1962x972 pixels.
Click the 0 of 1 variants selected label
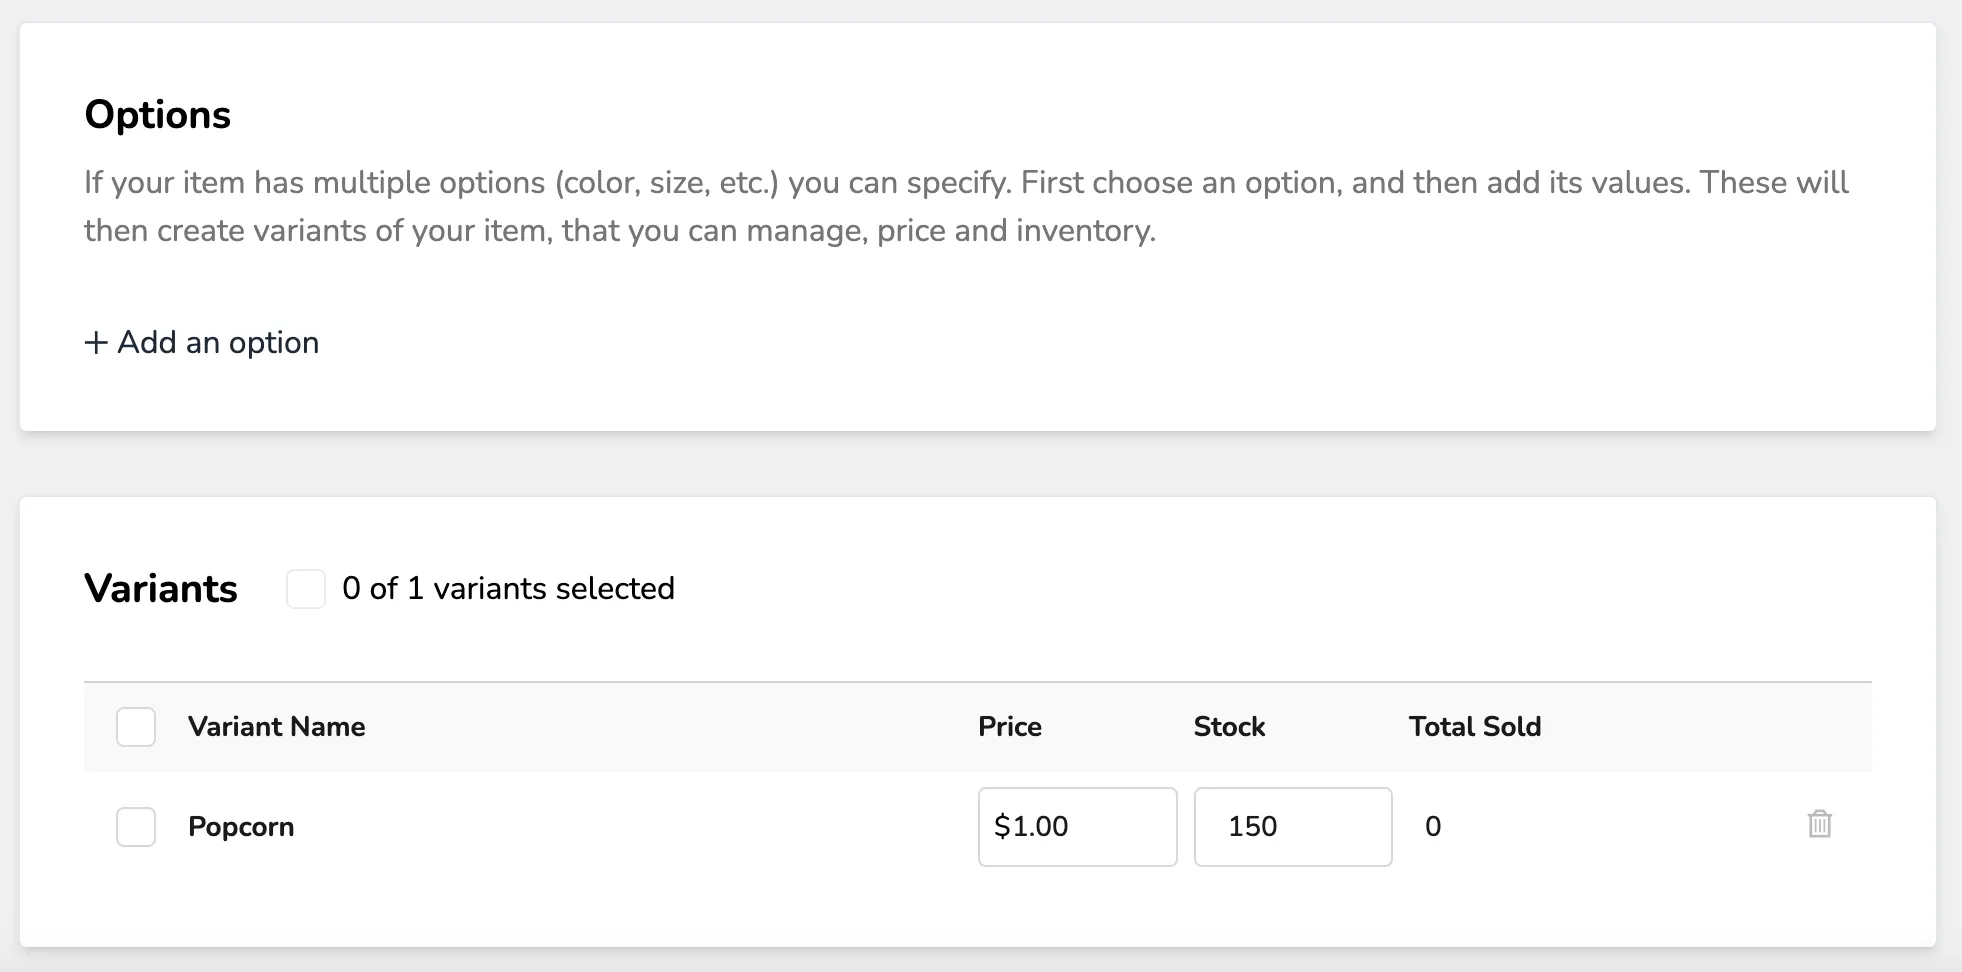coord(508,589)
